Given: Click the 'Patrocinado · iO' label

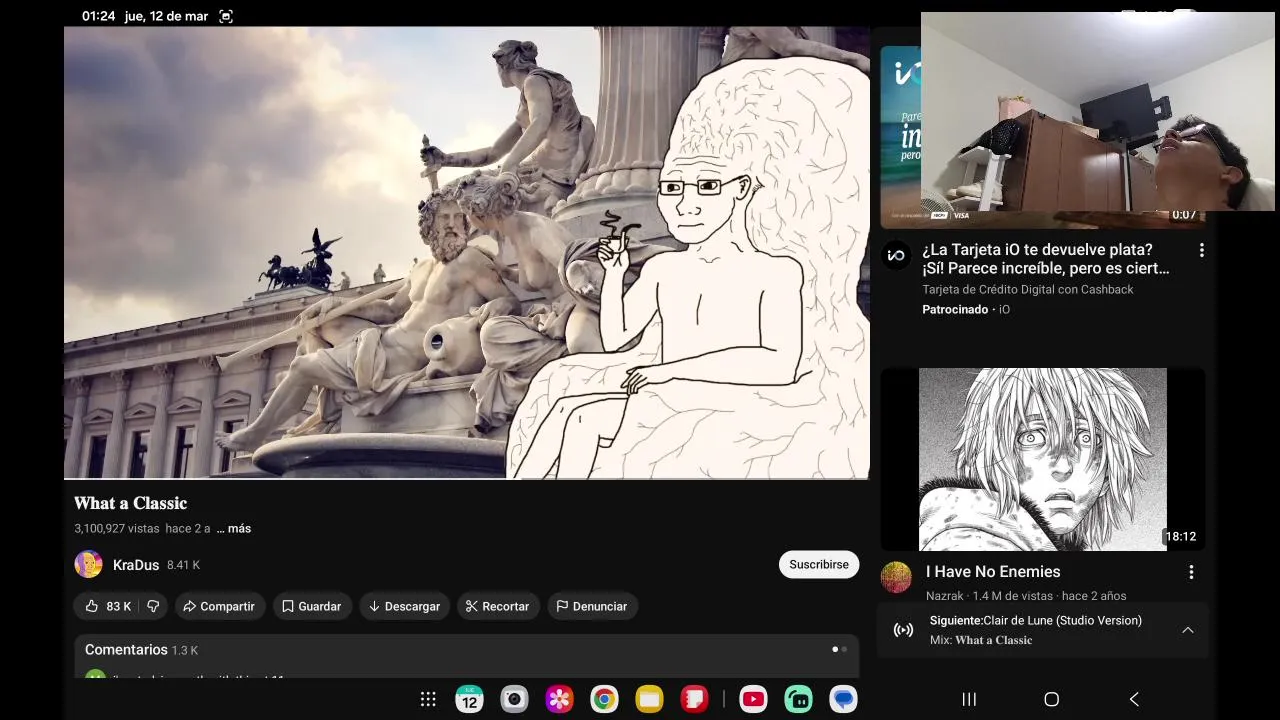Looking at the screenshot, I should click(966, 309).
